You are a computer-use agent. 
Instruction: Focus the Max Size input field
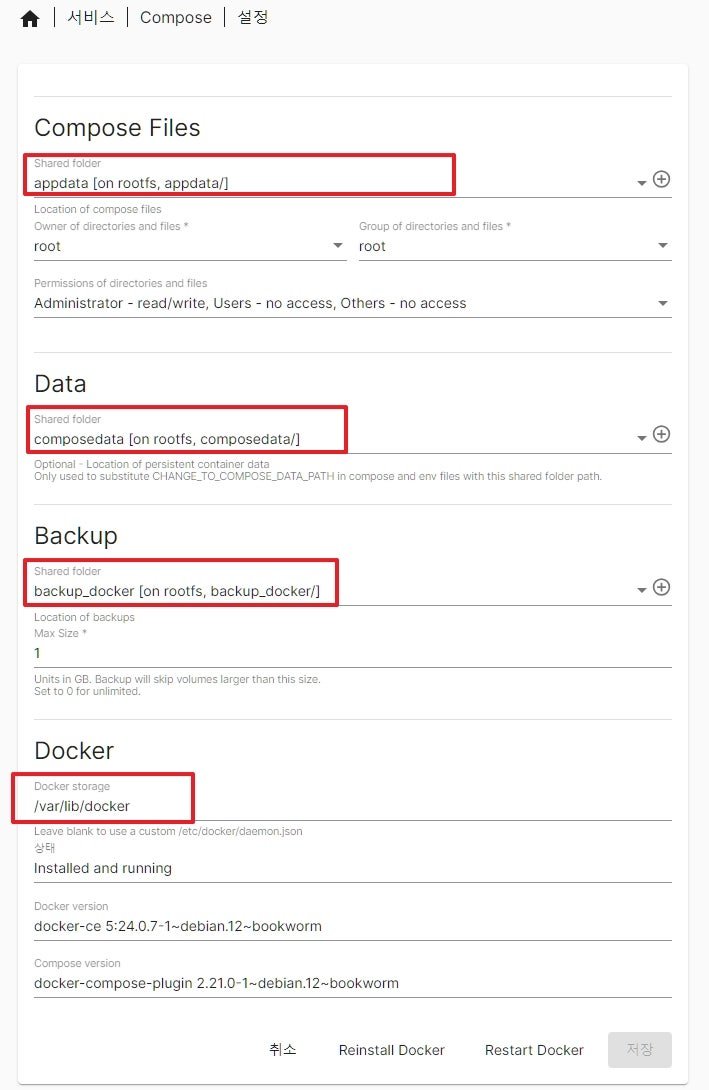pos(352,653)
